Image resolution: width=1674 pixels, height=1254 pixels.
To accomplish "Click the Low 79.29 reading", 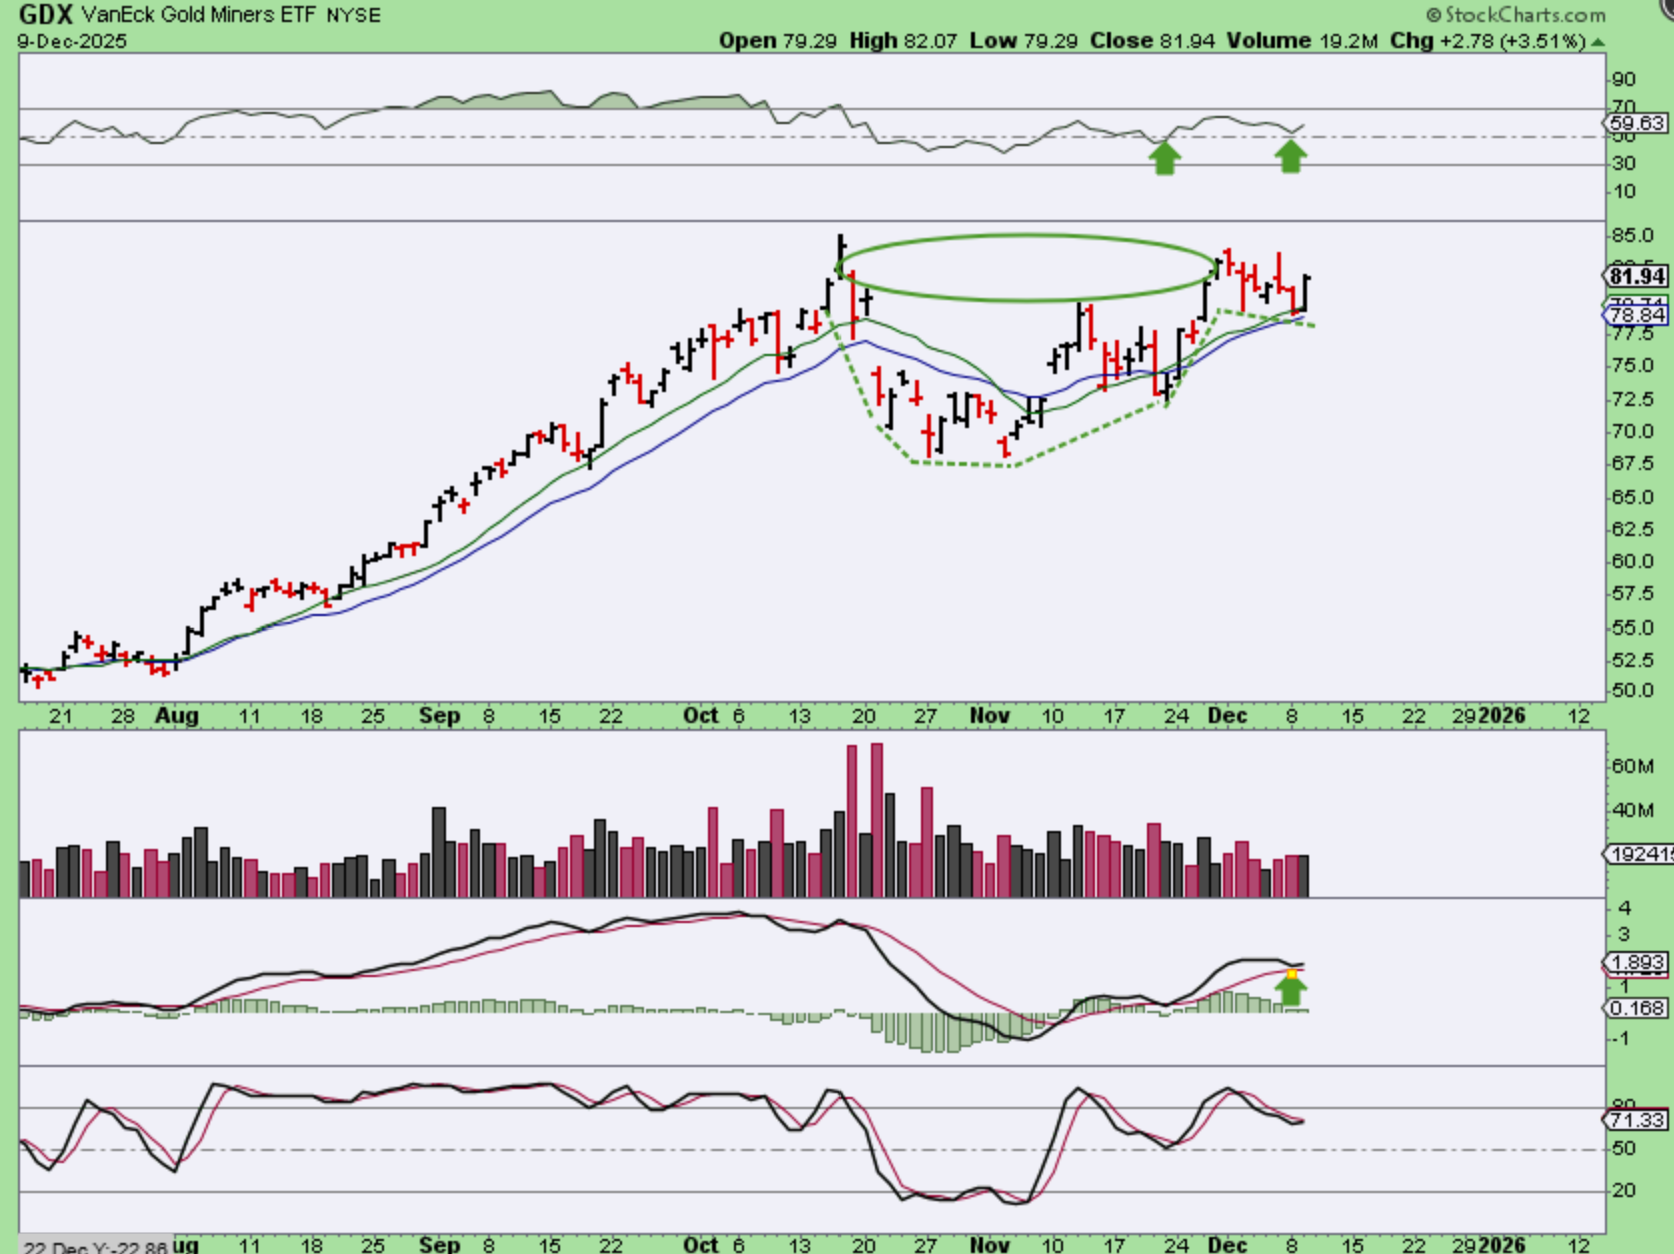I will coord(1023,41).
